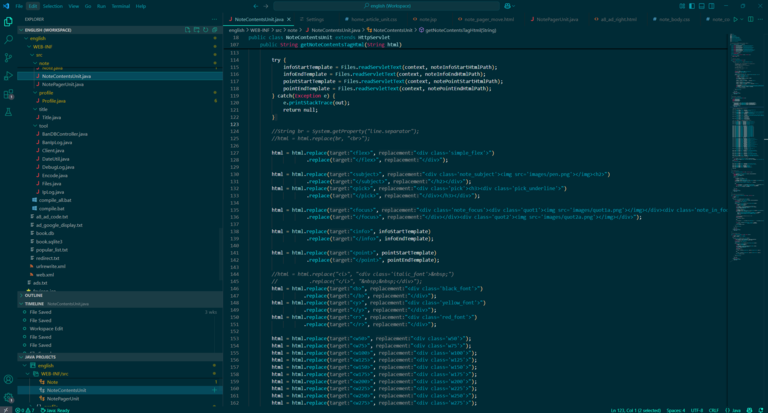Open the Explorer view in activity bar

pos(8,22)
